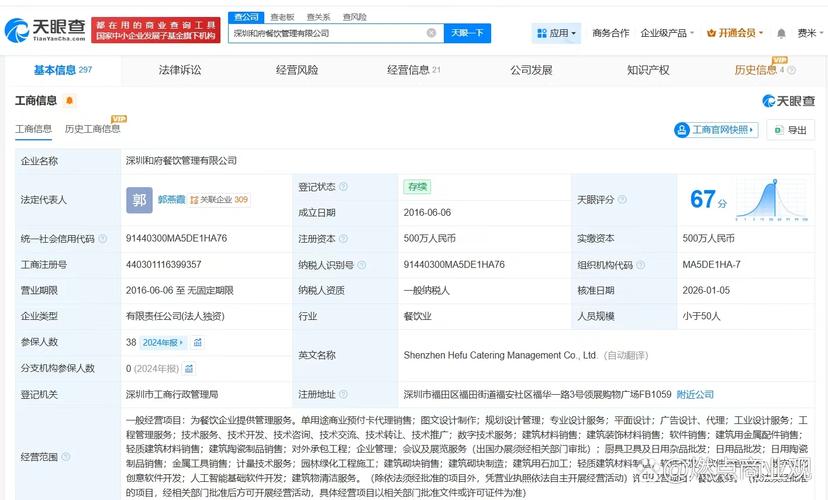
Task: Open help icon next to 注册资本
Action: 343,239
